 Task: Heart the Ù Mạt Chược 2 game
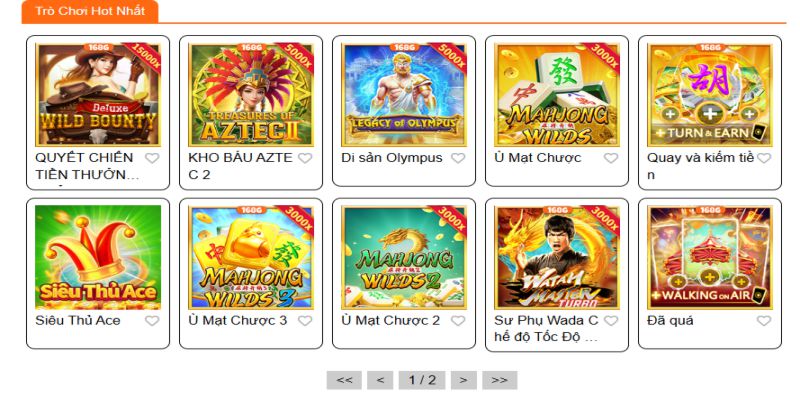pos(458,321)
